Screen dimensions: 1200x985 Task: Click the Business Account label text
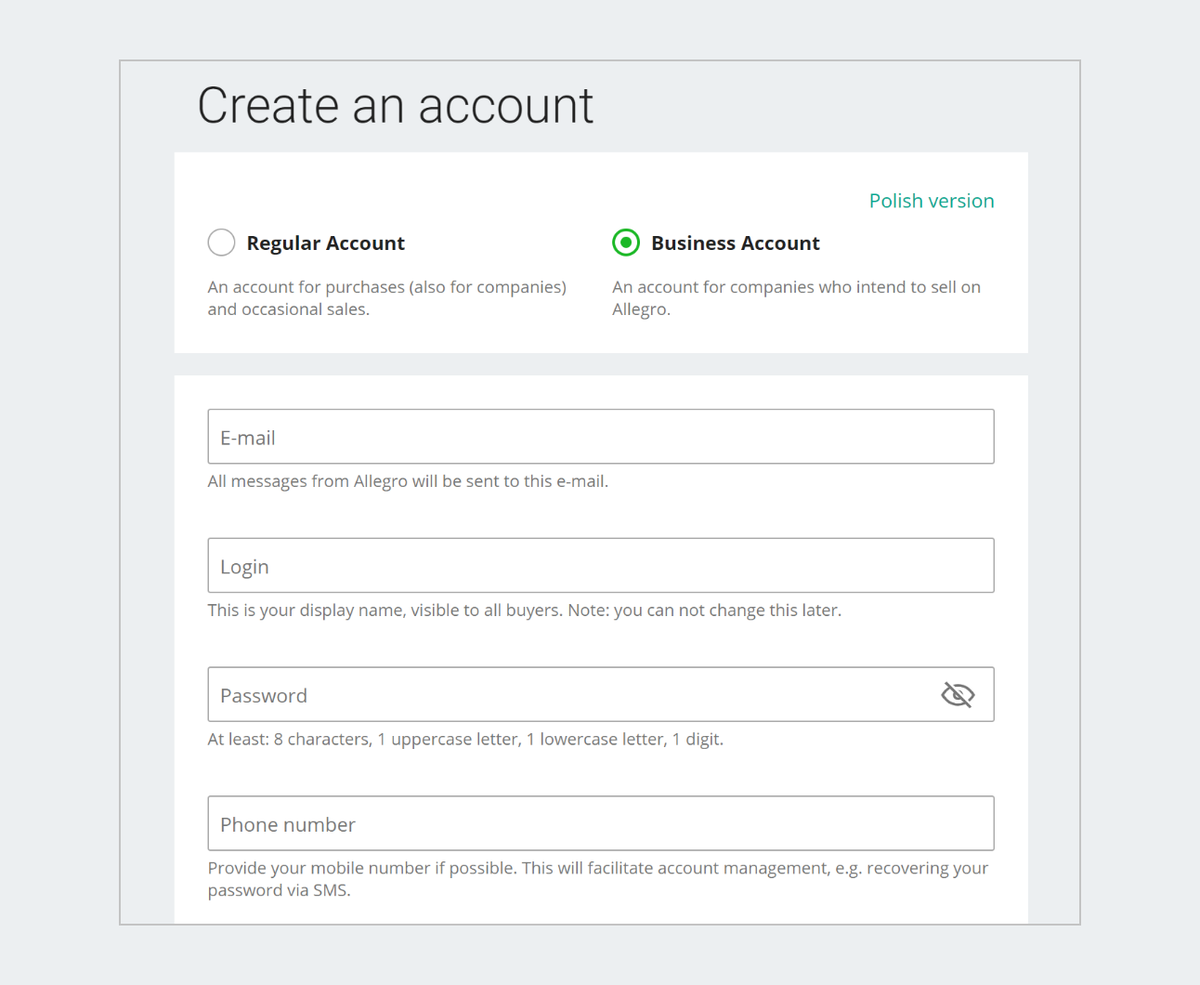[x=735, y=242]
